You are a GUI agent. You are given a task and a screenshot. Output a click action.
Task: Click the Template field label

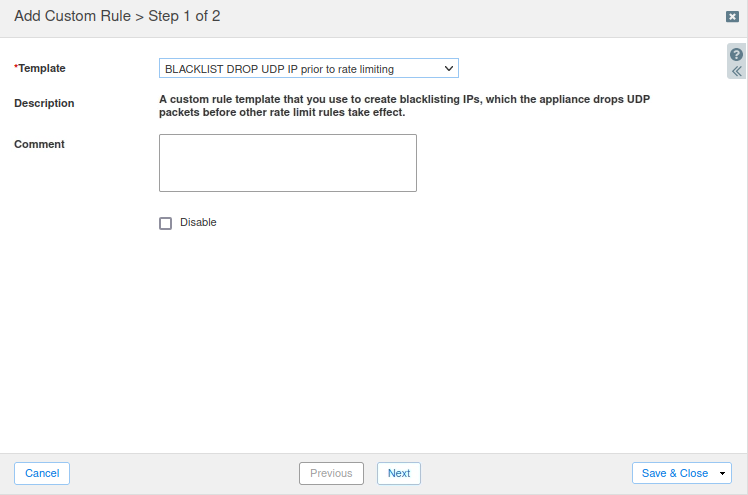coord(42,68)
